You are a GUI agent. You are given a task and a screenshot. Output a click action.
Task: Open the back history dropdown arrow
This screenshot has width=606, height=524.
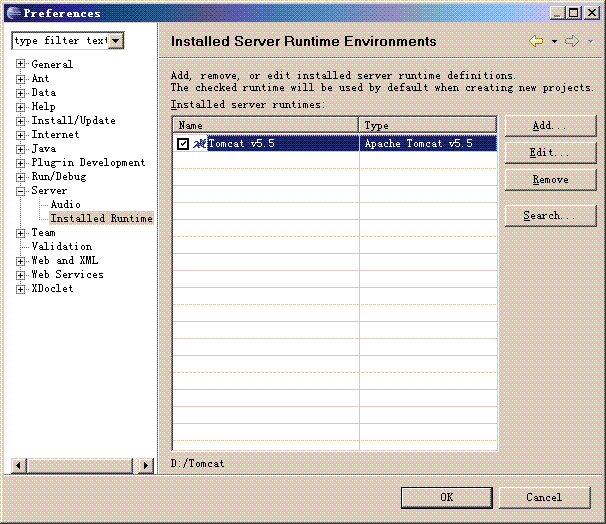(x=554, y=41)
